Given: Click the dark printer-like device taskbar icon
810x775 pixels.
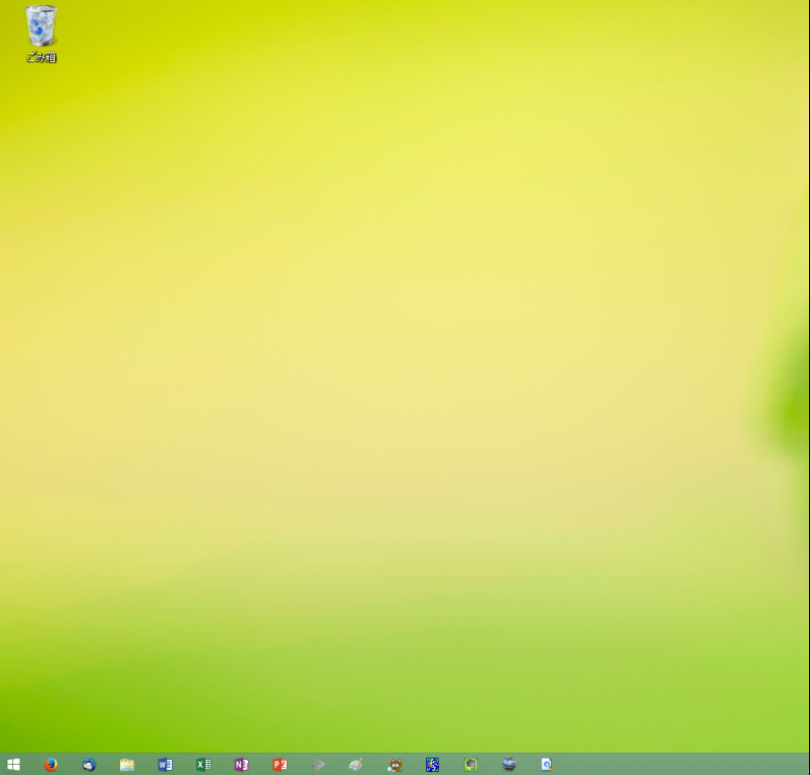Looking at the screenshot, I should click(x=509, y=765).
